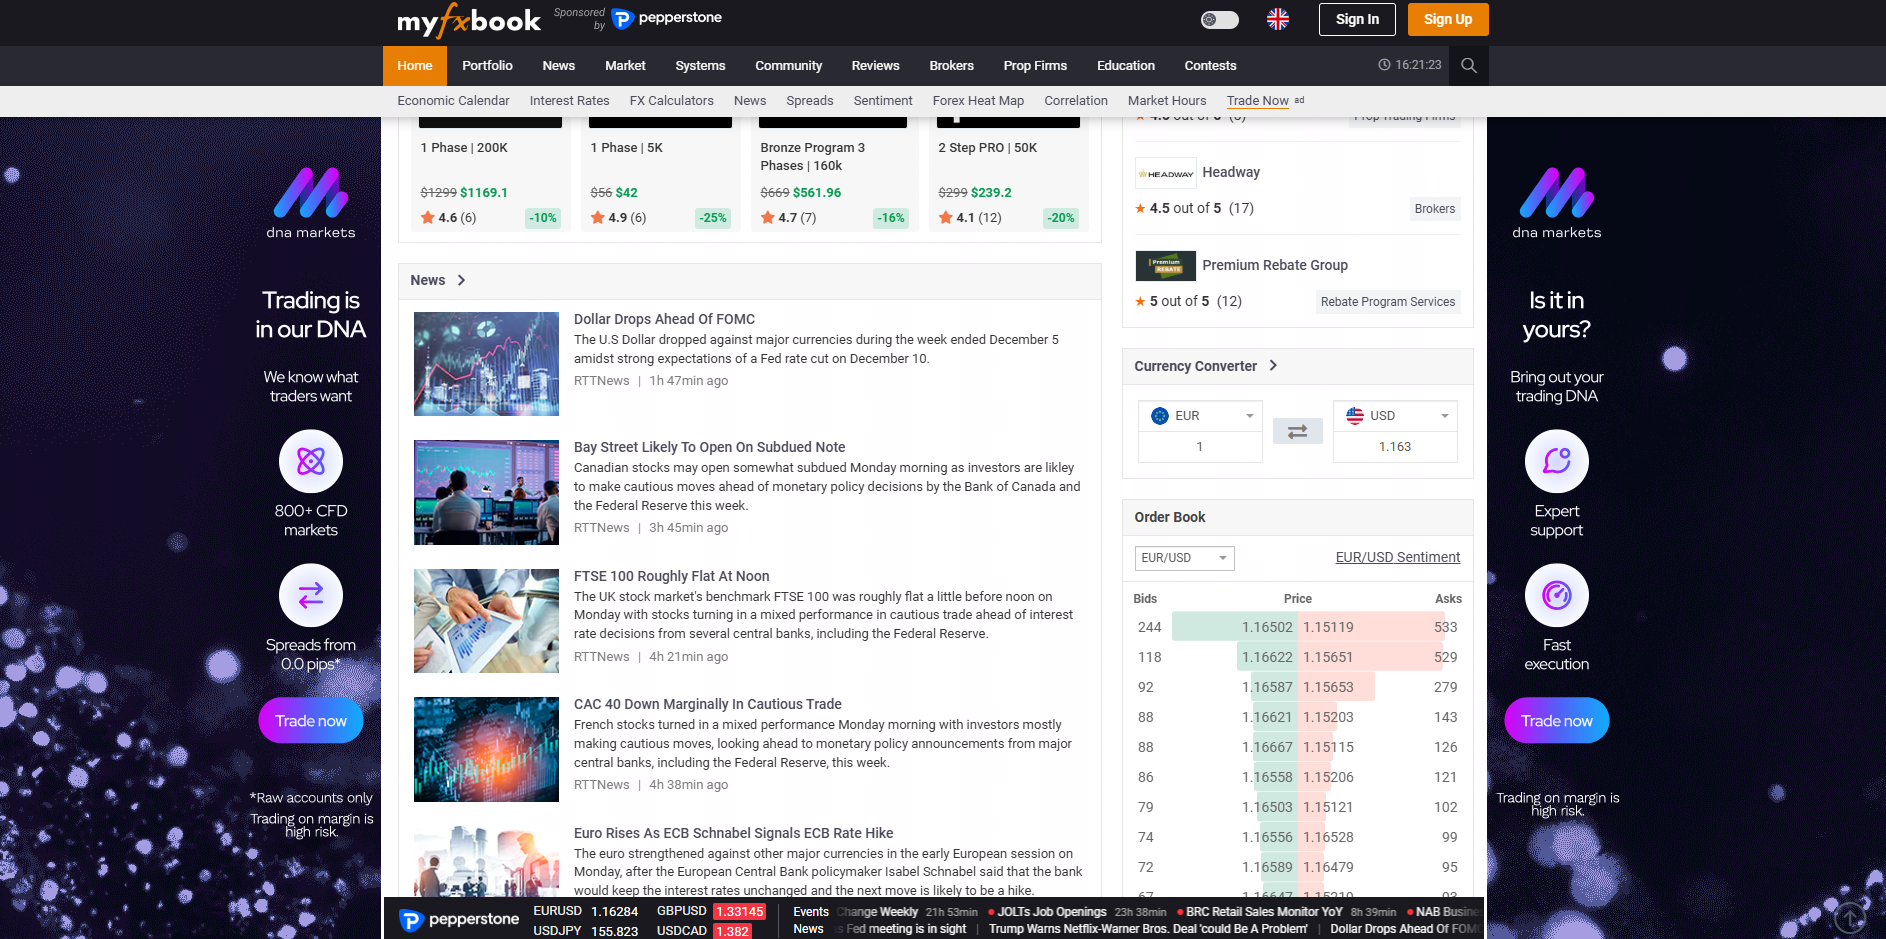Click the Headway broker logo
Screen dimensions: 1886x939
1165,173
